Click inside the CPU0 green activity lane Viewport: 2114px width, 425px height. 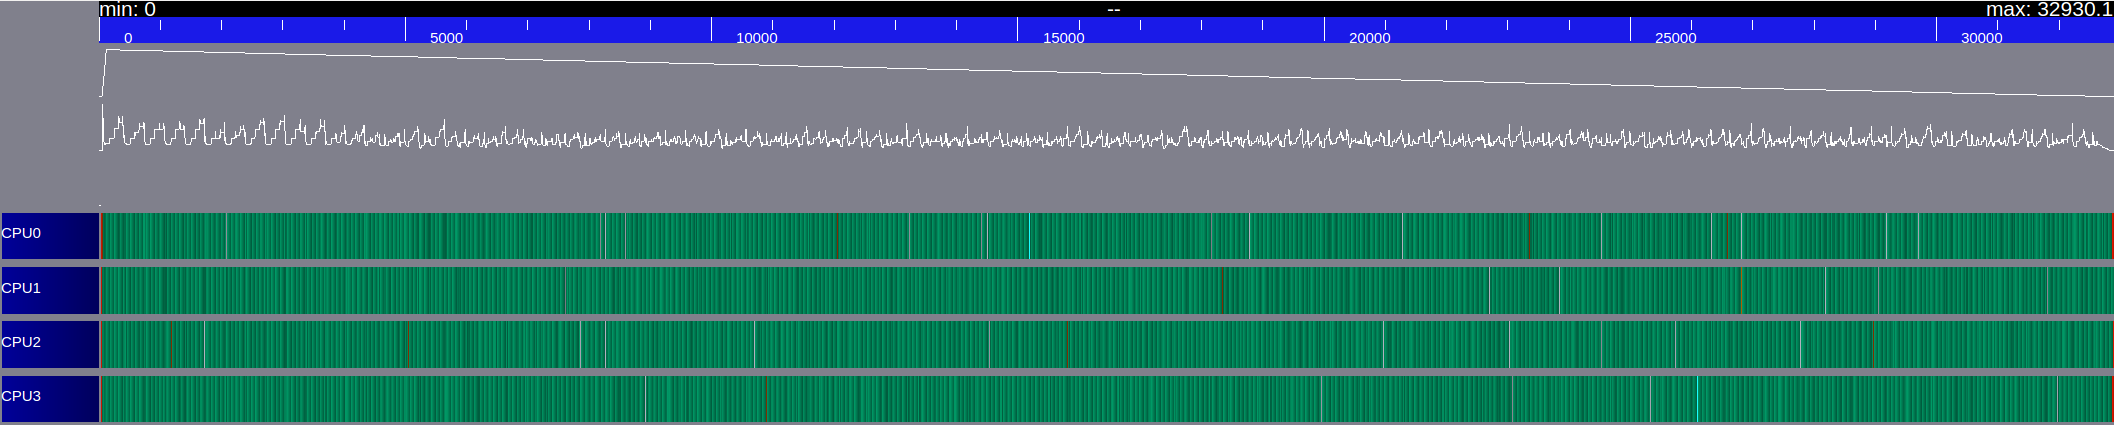pyautogui.click(x=1106, y=236)
